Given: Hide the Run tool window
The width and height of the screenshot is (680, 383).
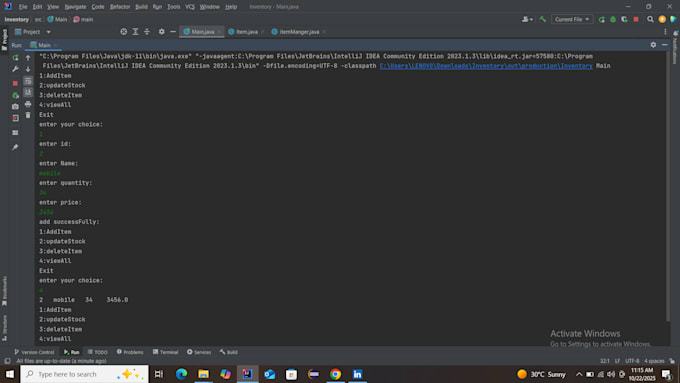Looking at the screenshot, I should coord(664,45).
